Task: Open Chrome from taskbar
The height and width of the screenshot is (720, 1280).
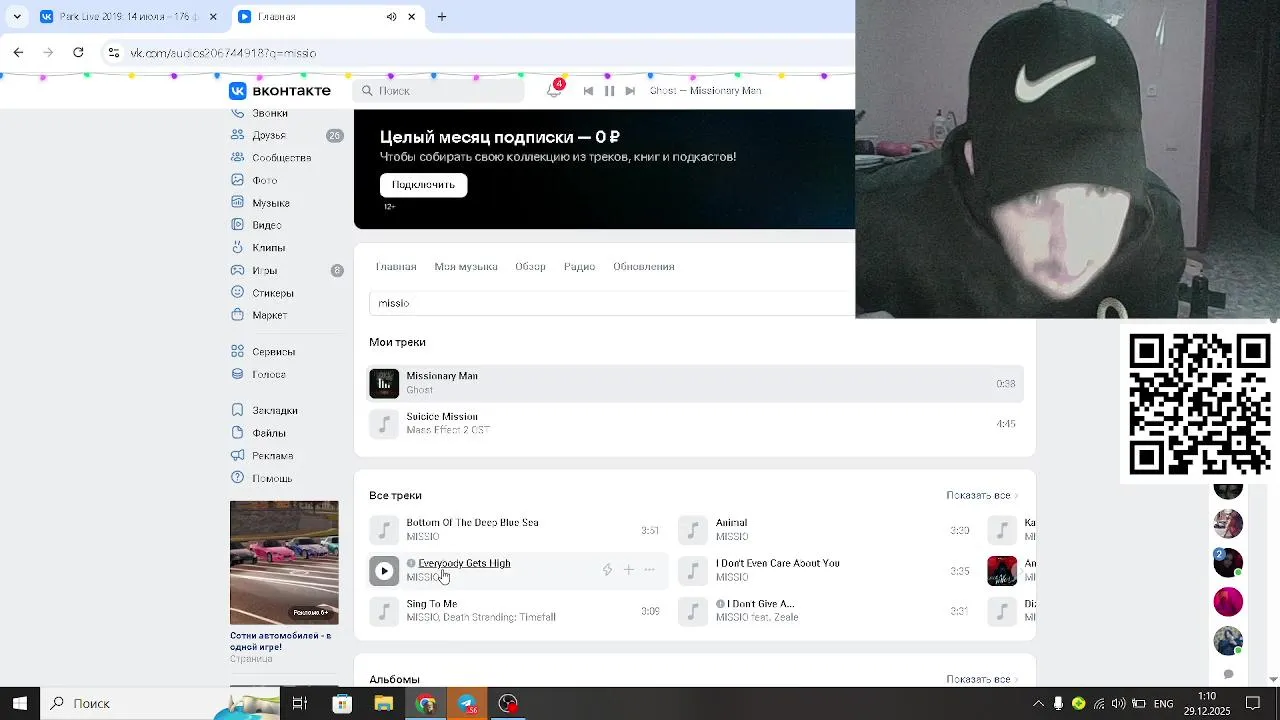Action: coord(426,704)
